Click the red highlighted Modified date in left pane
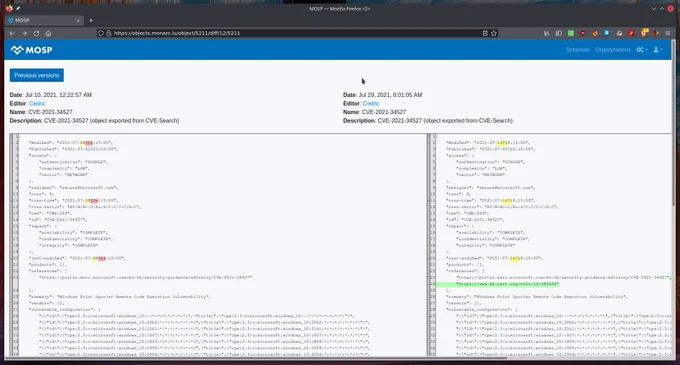Screen dimensions: 680x365 89,143
